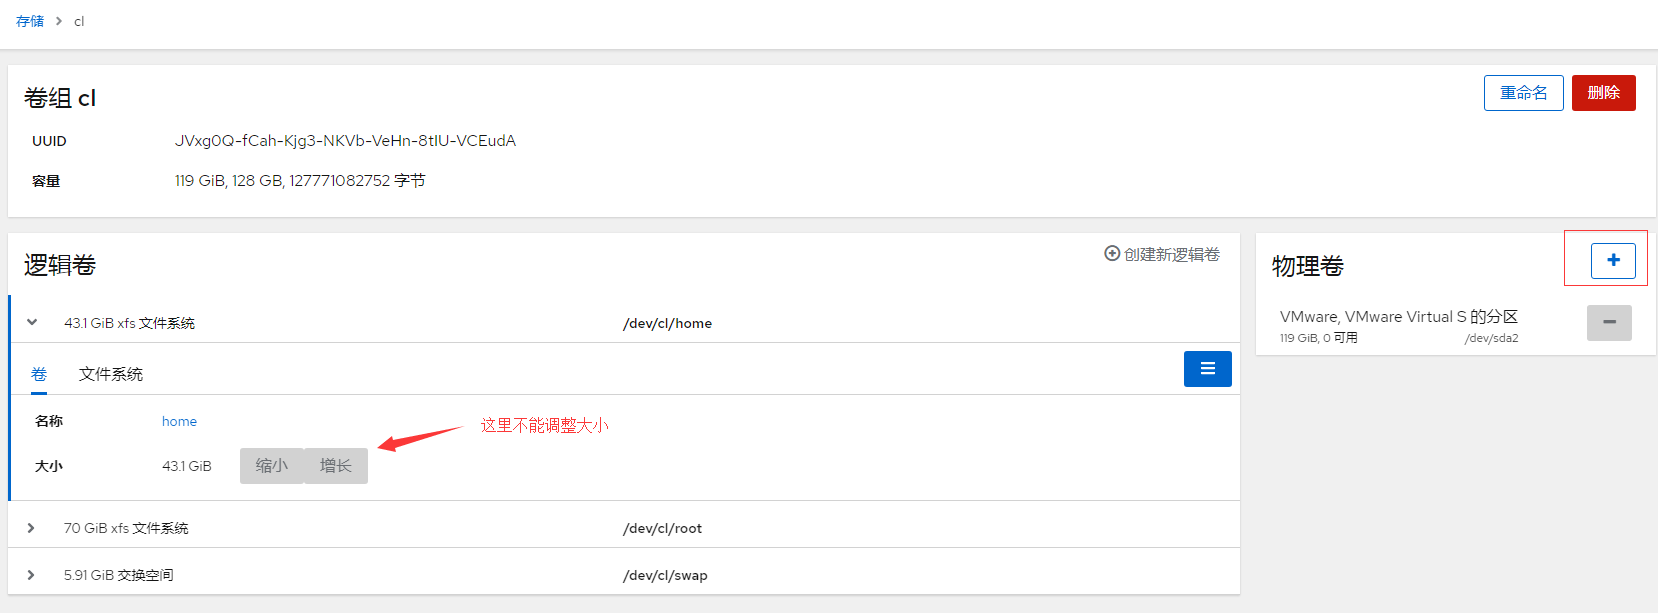Image resolution: width=1658 pixels, height=613 pixels.
Task: Click the /dev/cl/root path text
Action: pyautogui.click(x=662, y=528)
